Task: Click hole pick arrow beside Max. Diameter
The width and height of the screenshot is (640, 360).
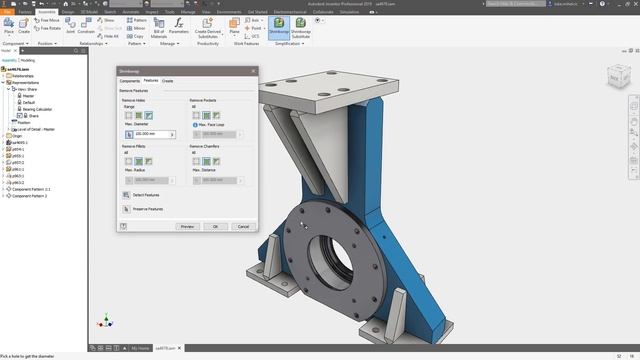Action: [x=129, y=134]
